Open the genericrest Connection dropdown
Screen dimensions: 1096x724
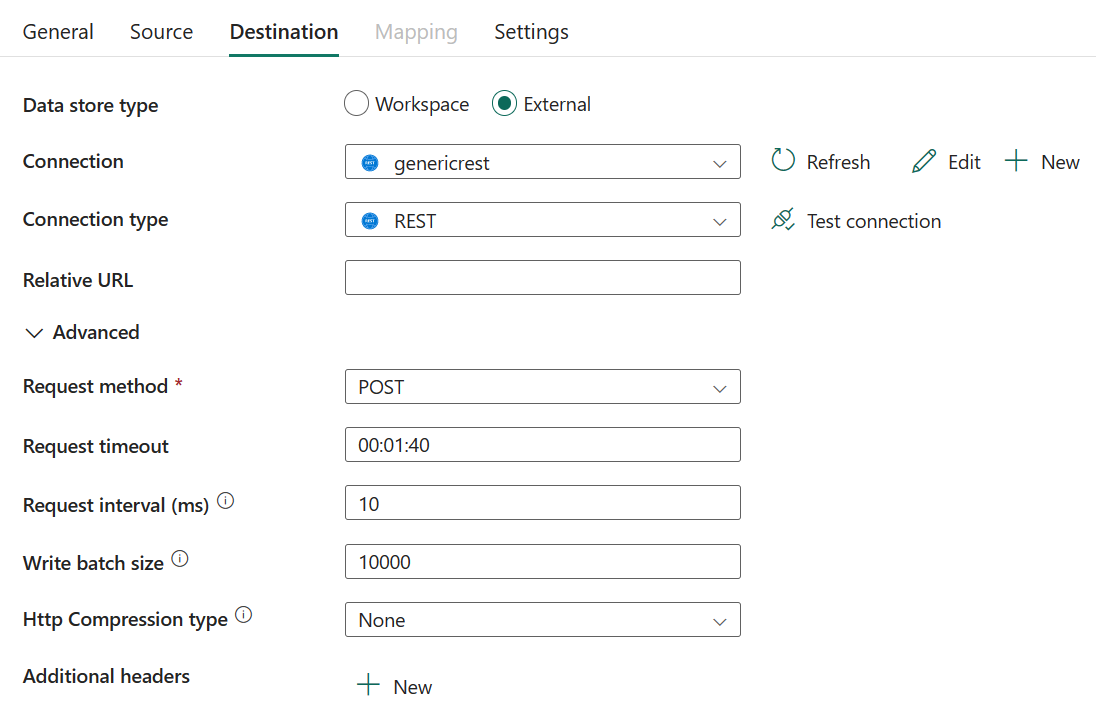(x=542, y=163)
